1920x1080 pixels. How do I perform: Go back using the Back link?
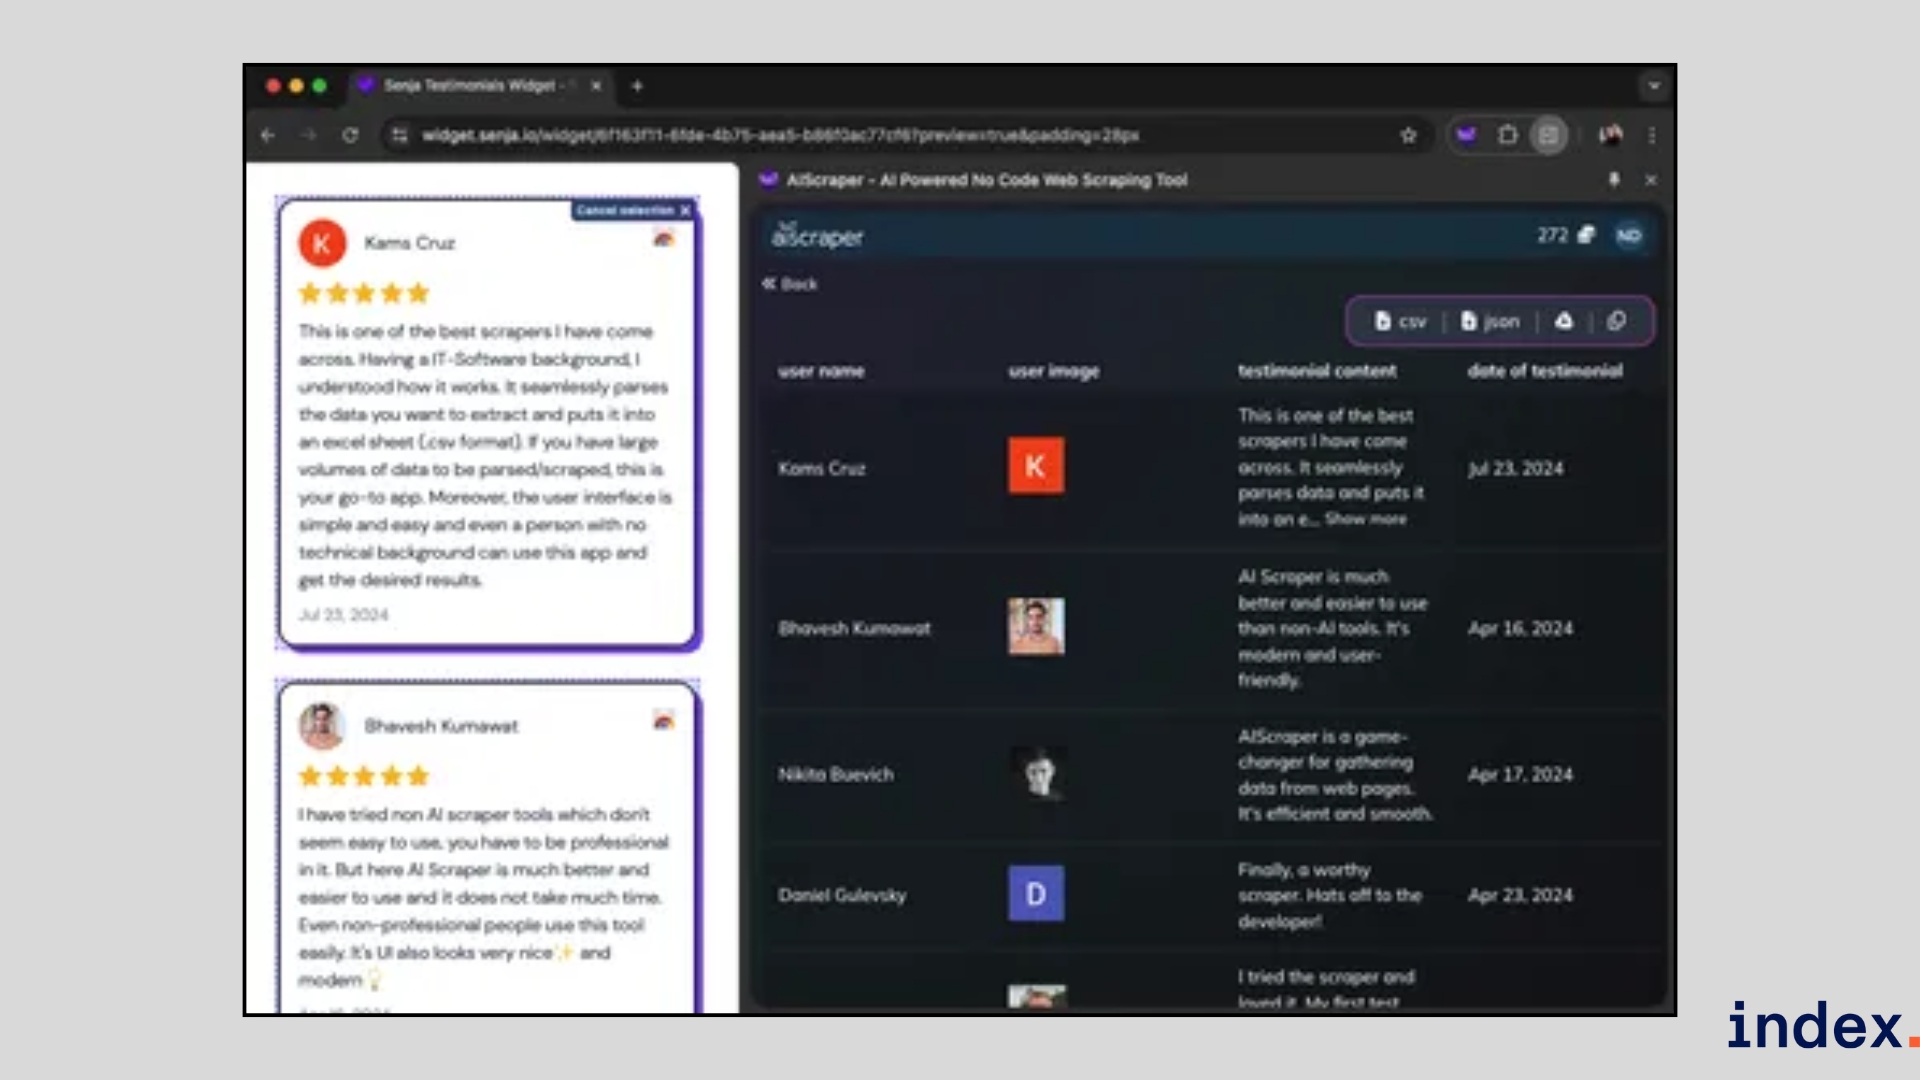tap(790, 284)
